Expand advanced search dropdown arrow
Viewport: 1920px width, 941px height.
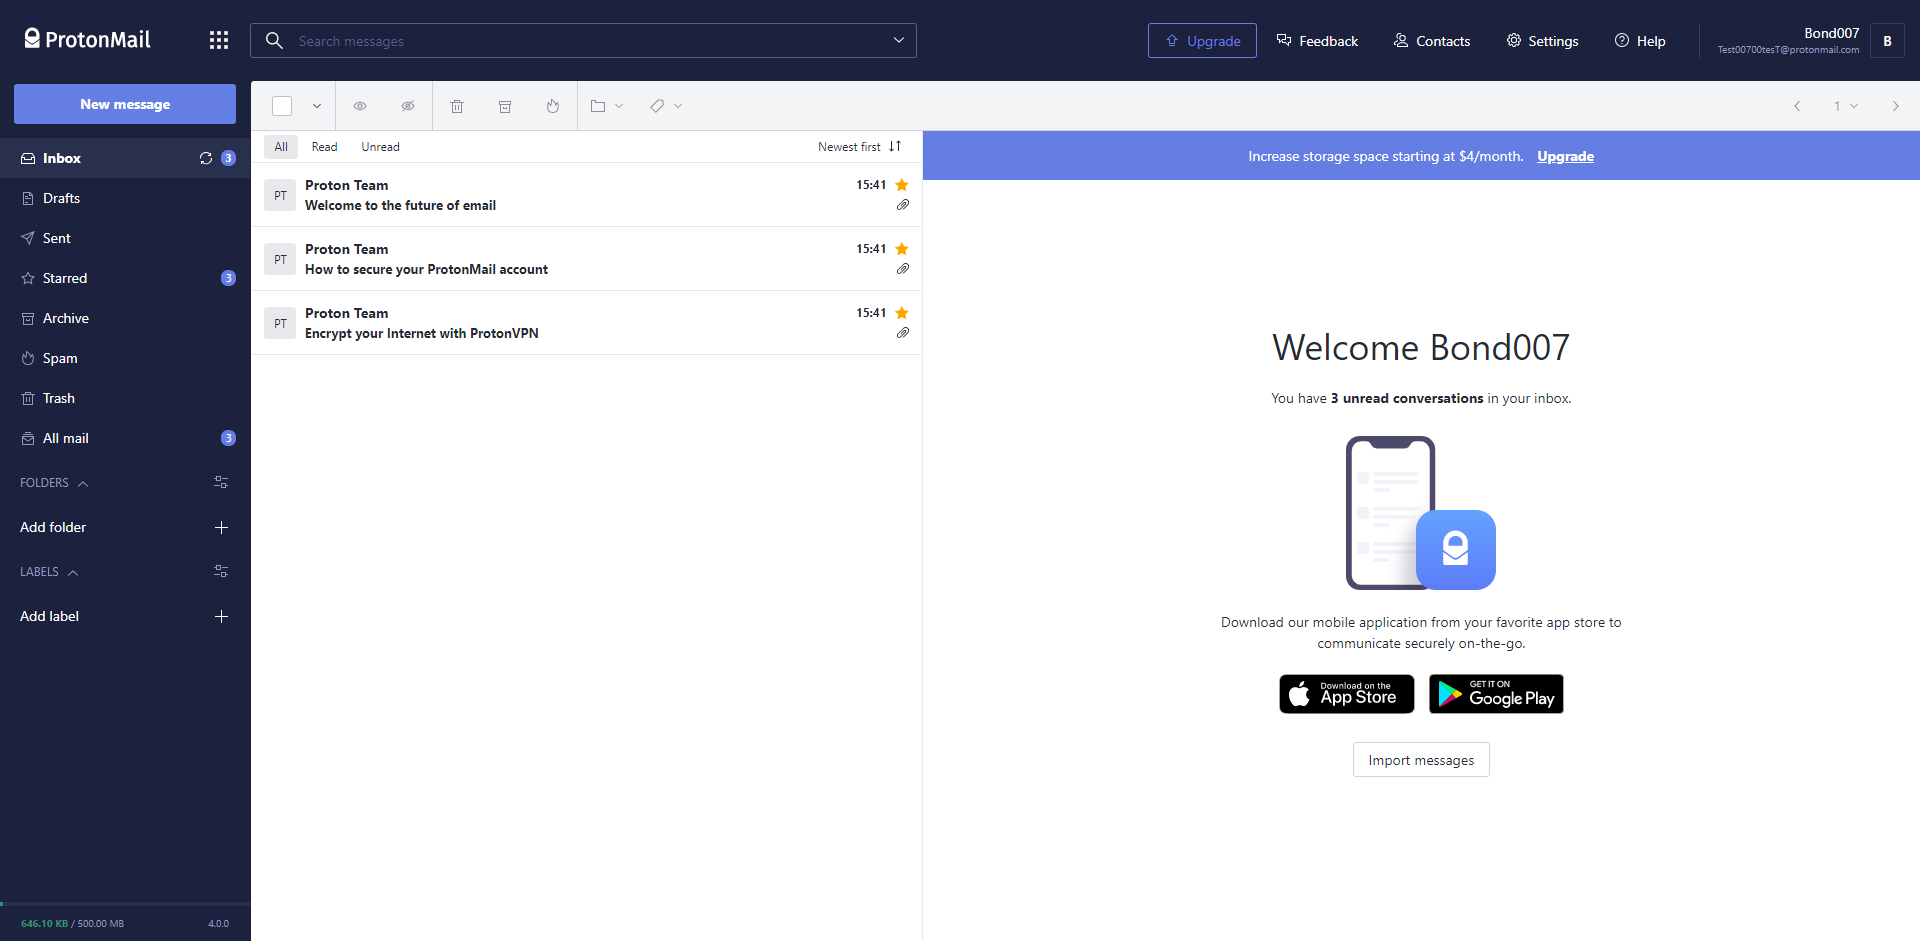(899, 40)
